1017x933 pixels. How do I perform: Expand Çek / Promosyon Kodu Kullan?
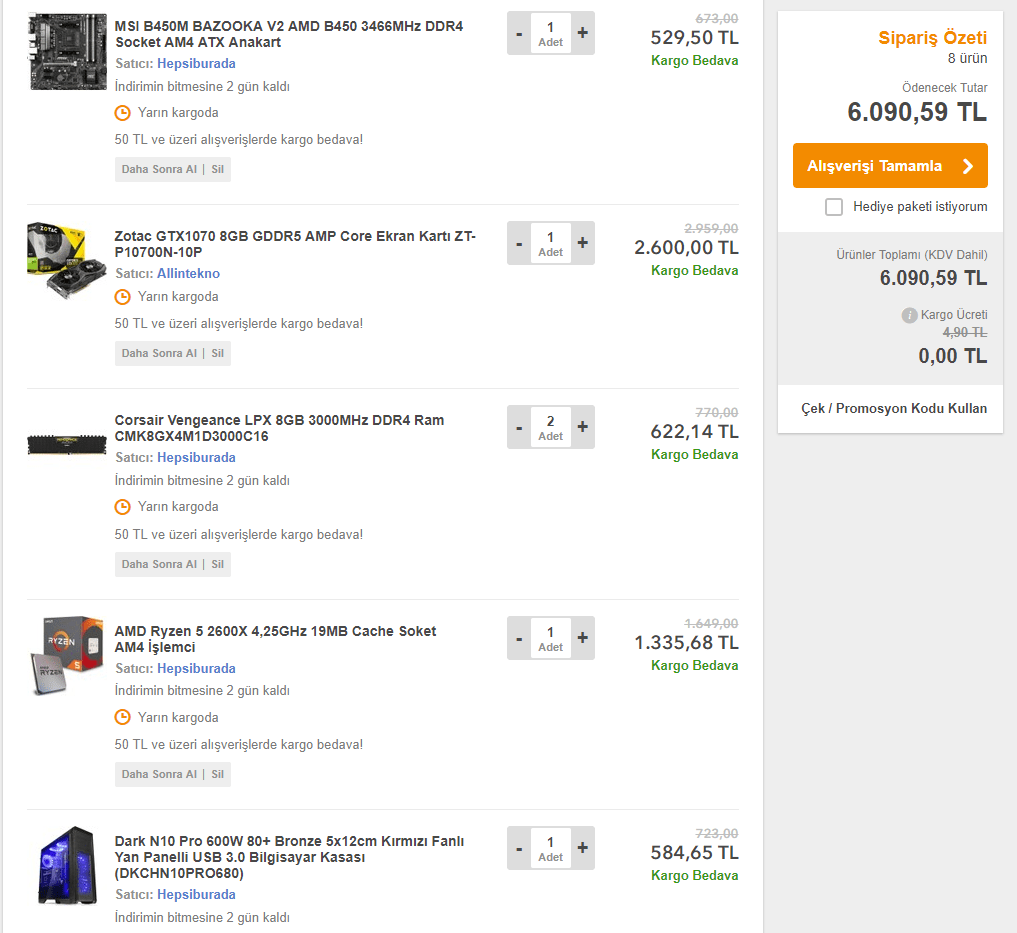coord(893,408)
